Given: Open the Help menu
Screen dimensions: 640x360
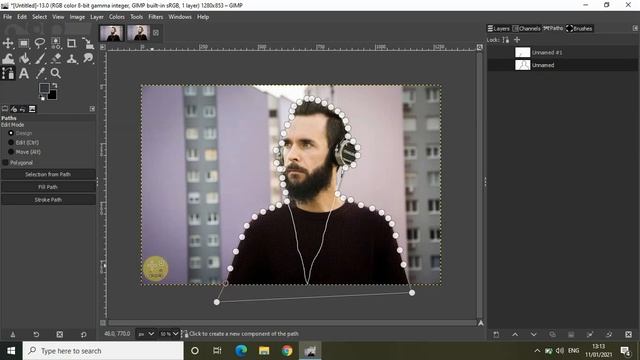Looking at the screenshot, I should [x=203, y=17].
